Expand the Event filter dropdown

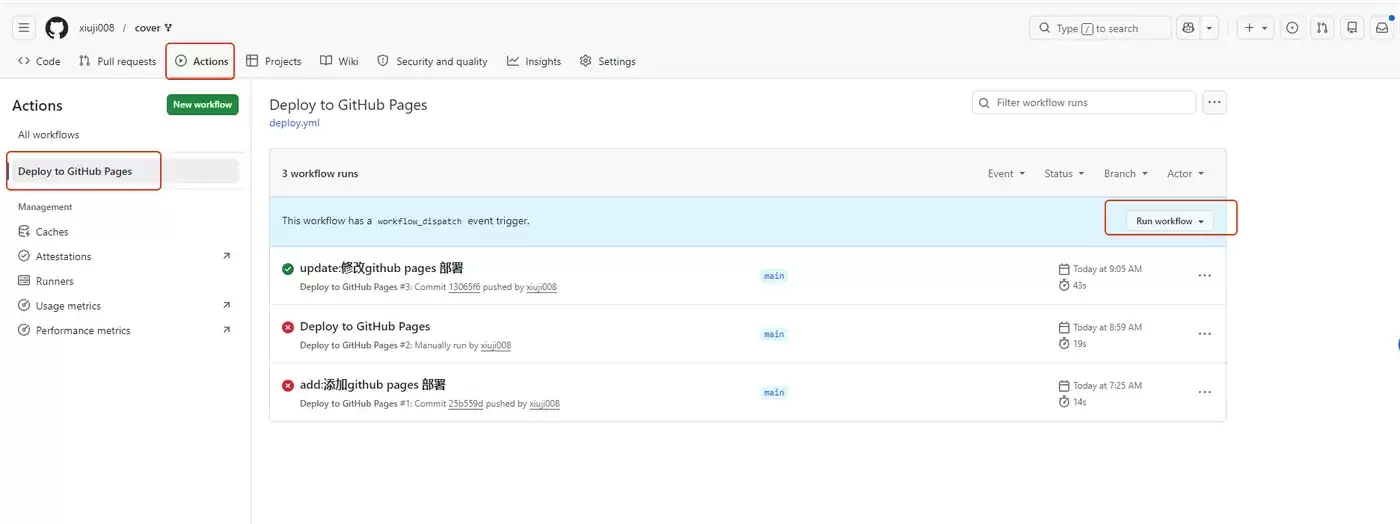1006,173
